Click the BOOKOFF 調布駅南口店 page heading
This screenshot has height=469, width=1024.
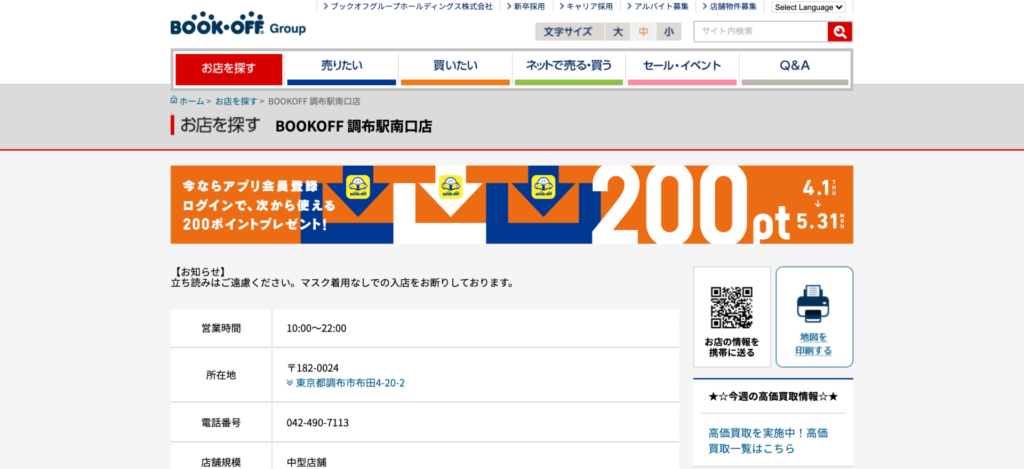pos(354,126)
